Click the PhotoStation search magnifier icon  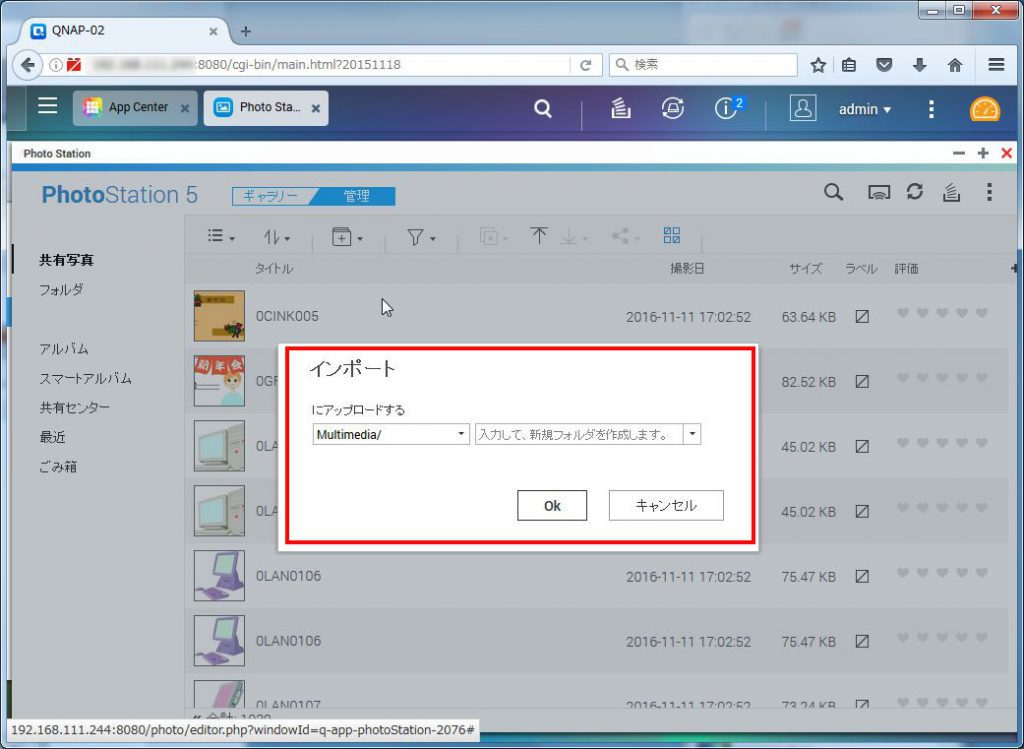pyautogui.click(x=833, y=192)
